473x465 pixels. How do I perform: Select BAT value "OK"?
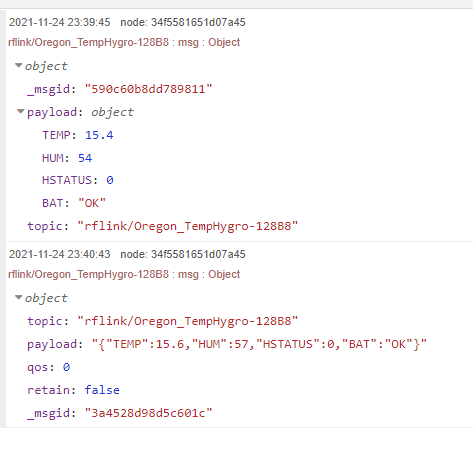coord(92,203)
